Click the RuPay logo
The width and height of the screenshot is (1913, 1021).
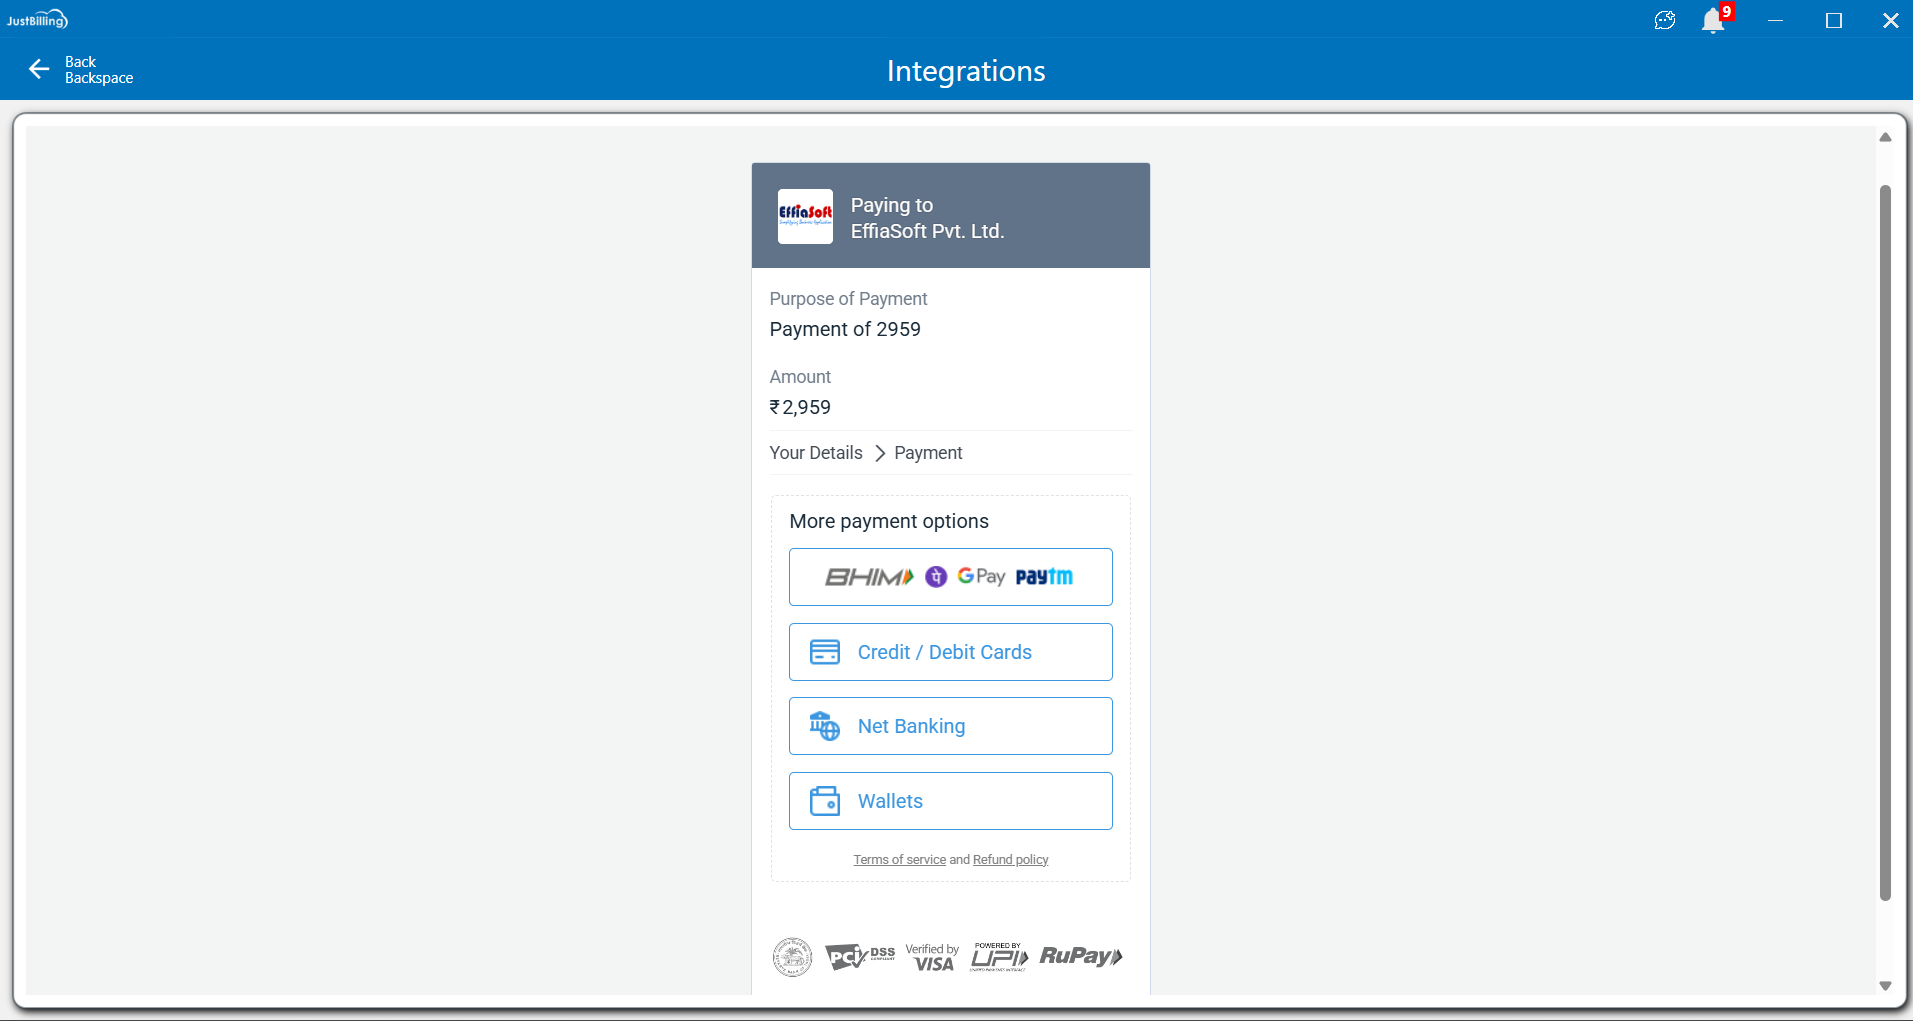[1081, 956]
